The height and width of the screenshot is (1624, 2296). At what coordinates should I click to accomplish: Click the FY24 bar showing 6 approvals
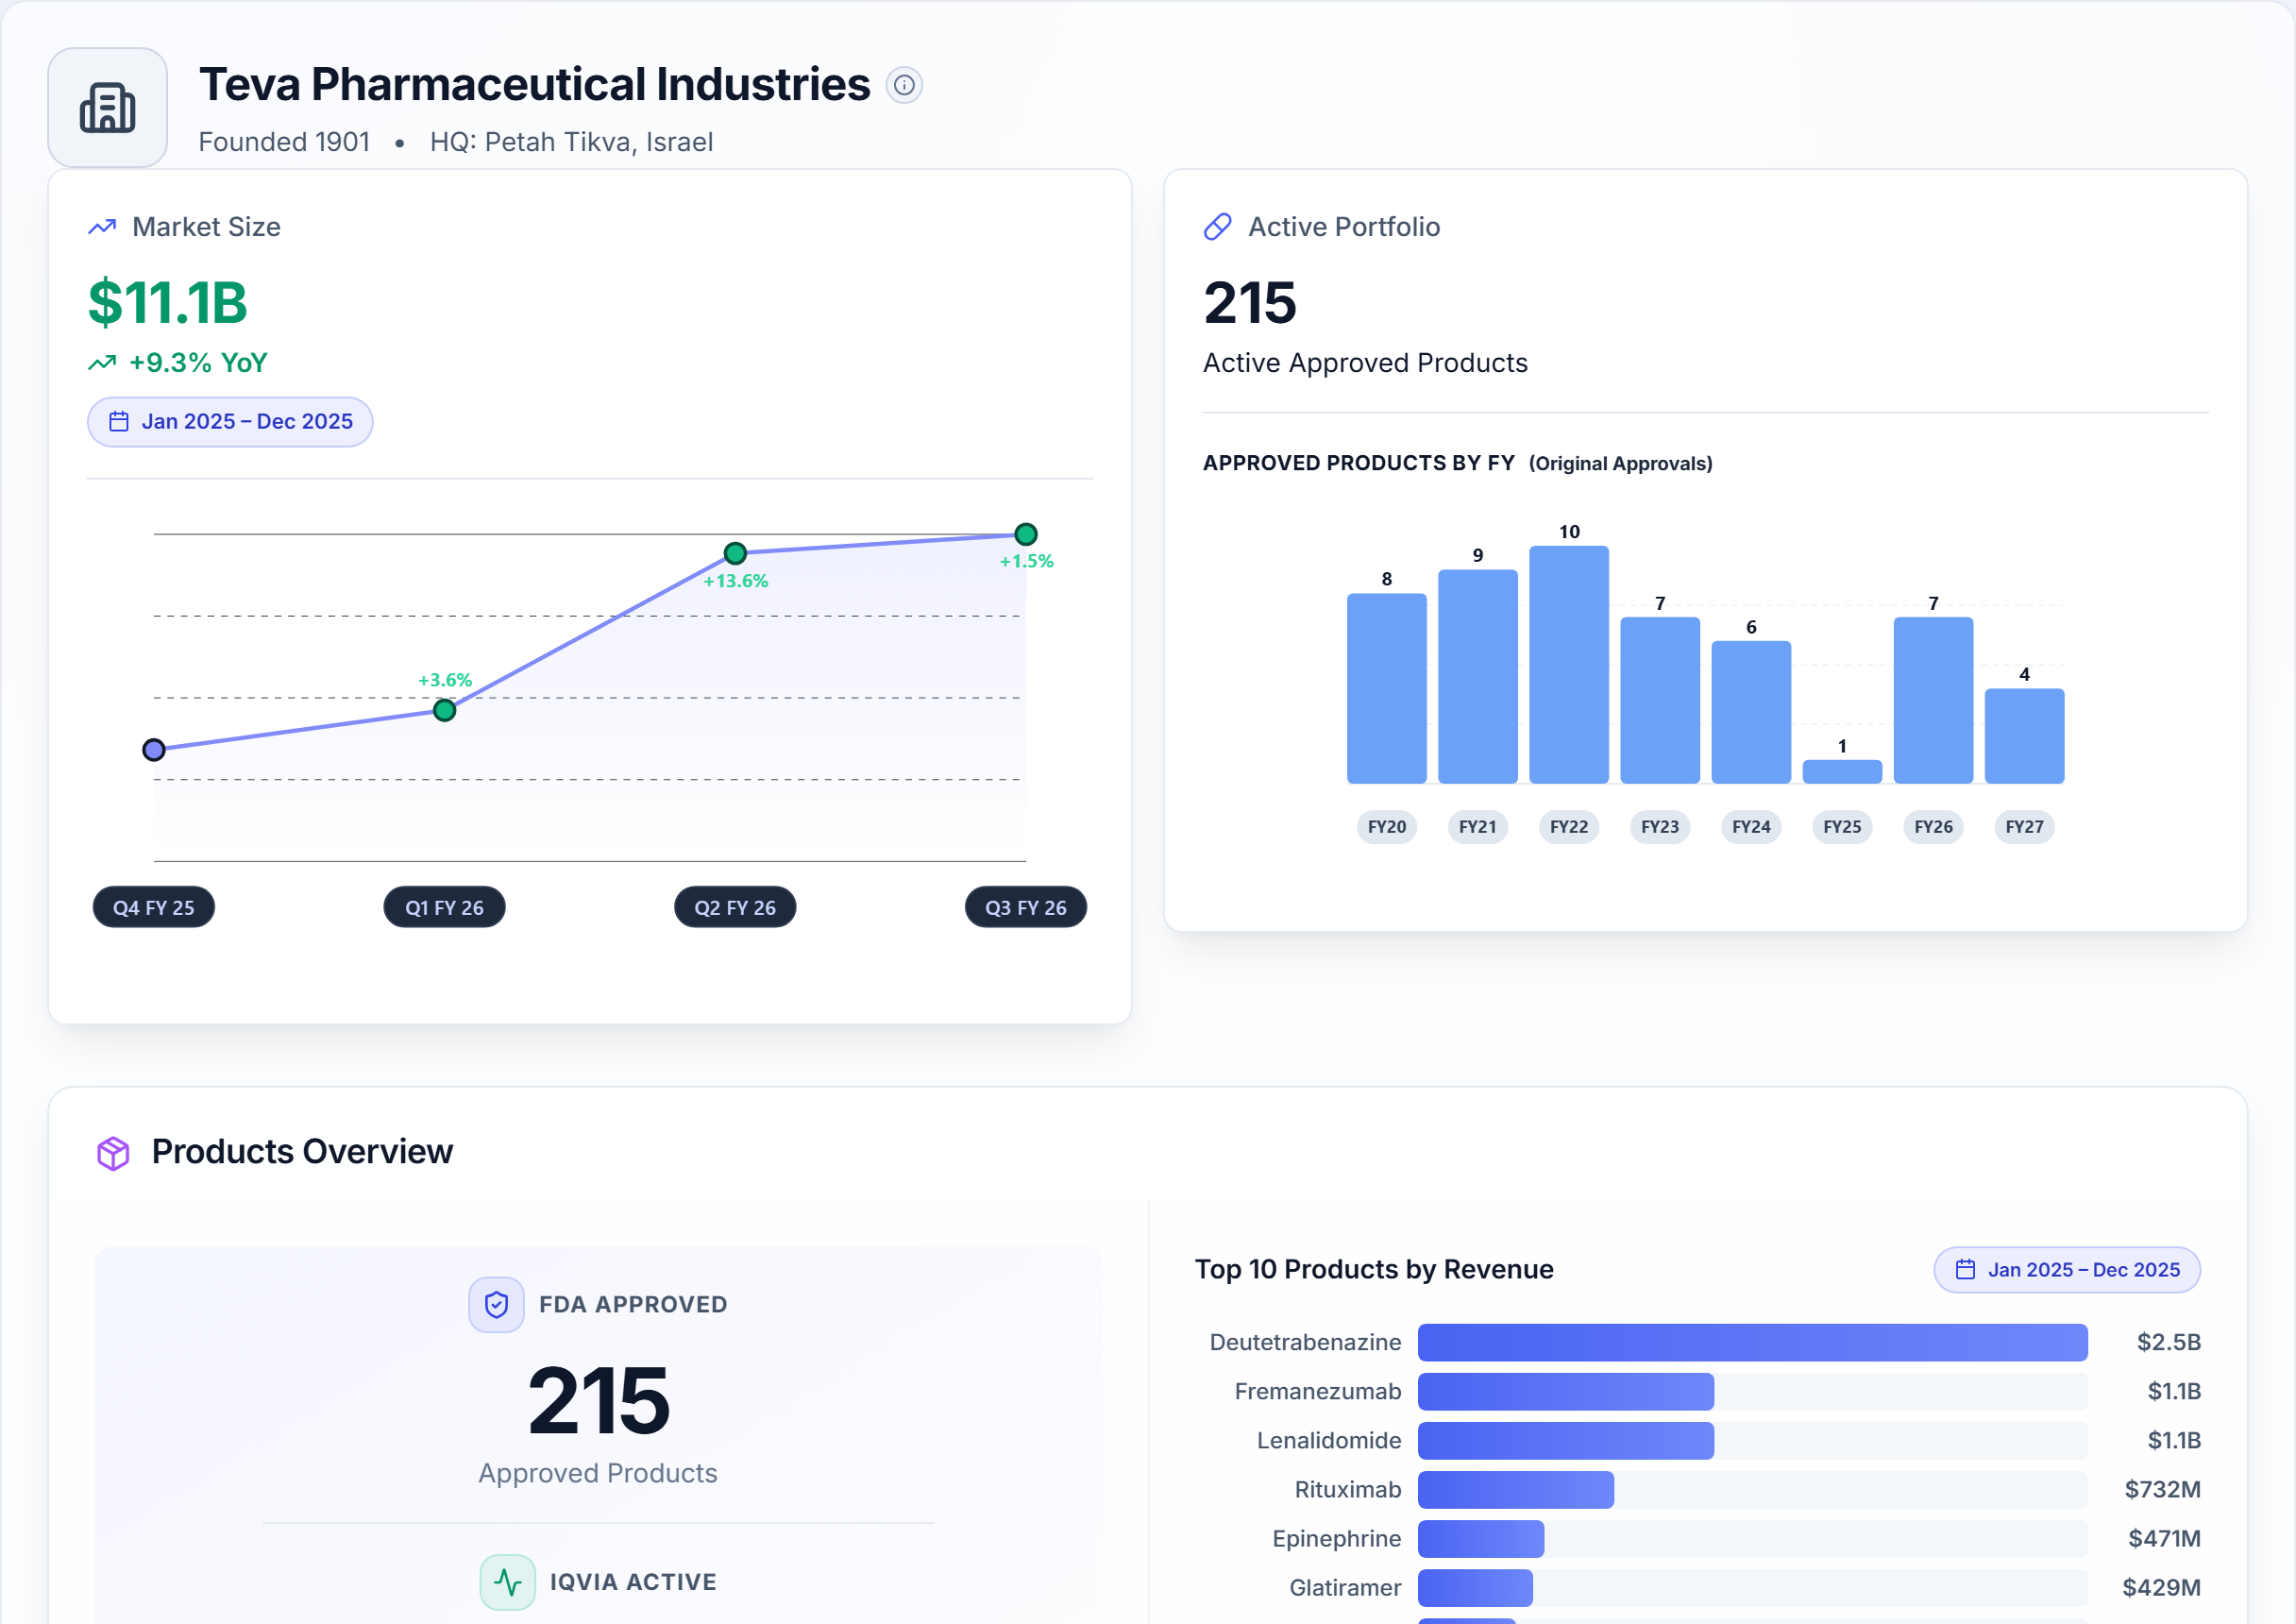pos(1751,712)
